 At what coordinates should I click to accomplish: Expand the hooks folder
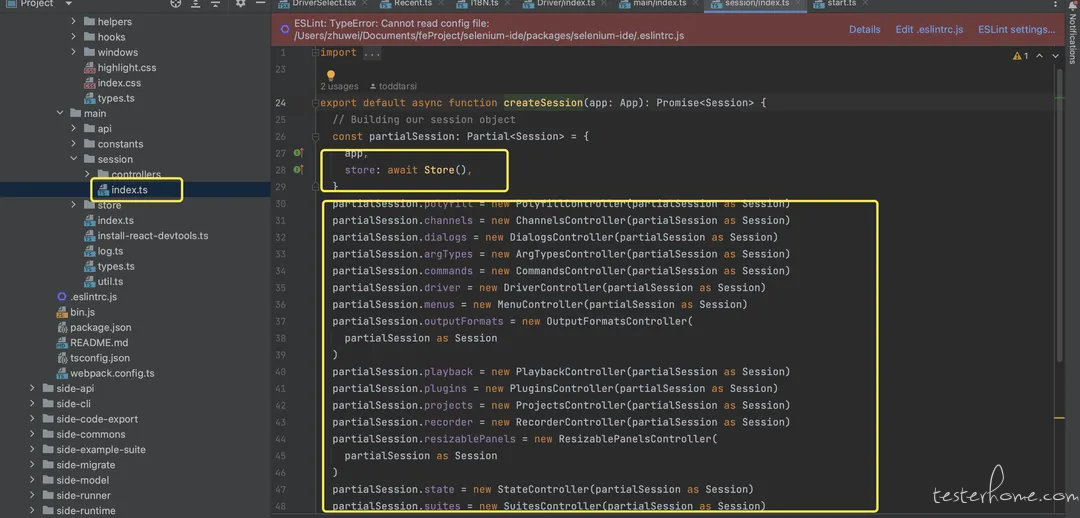(x=74, y=37)
